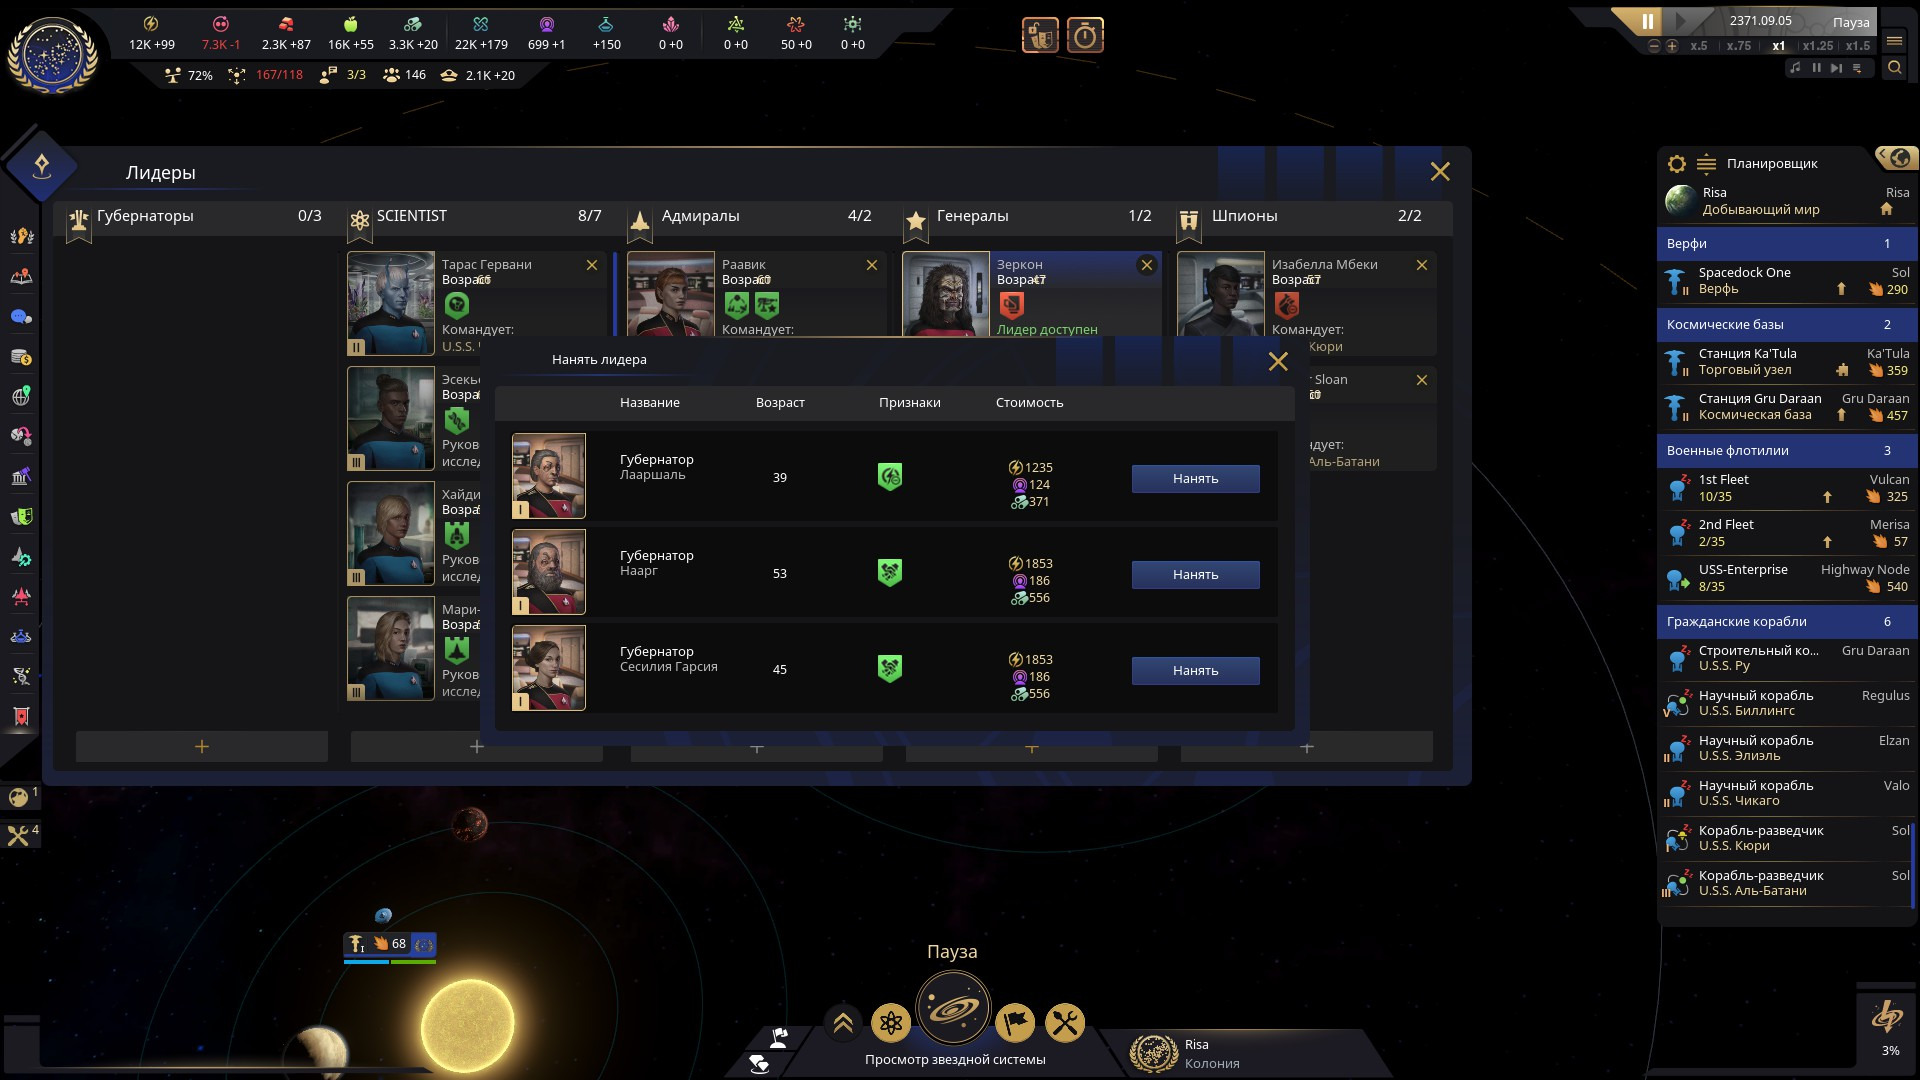Open the wrench notification with count 4

(x=20, y=835)
